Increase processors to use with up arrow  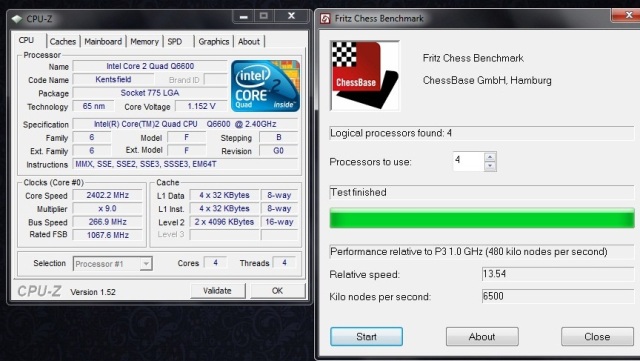pos(490,157)
